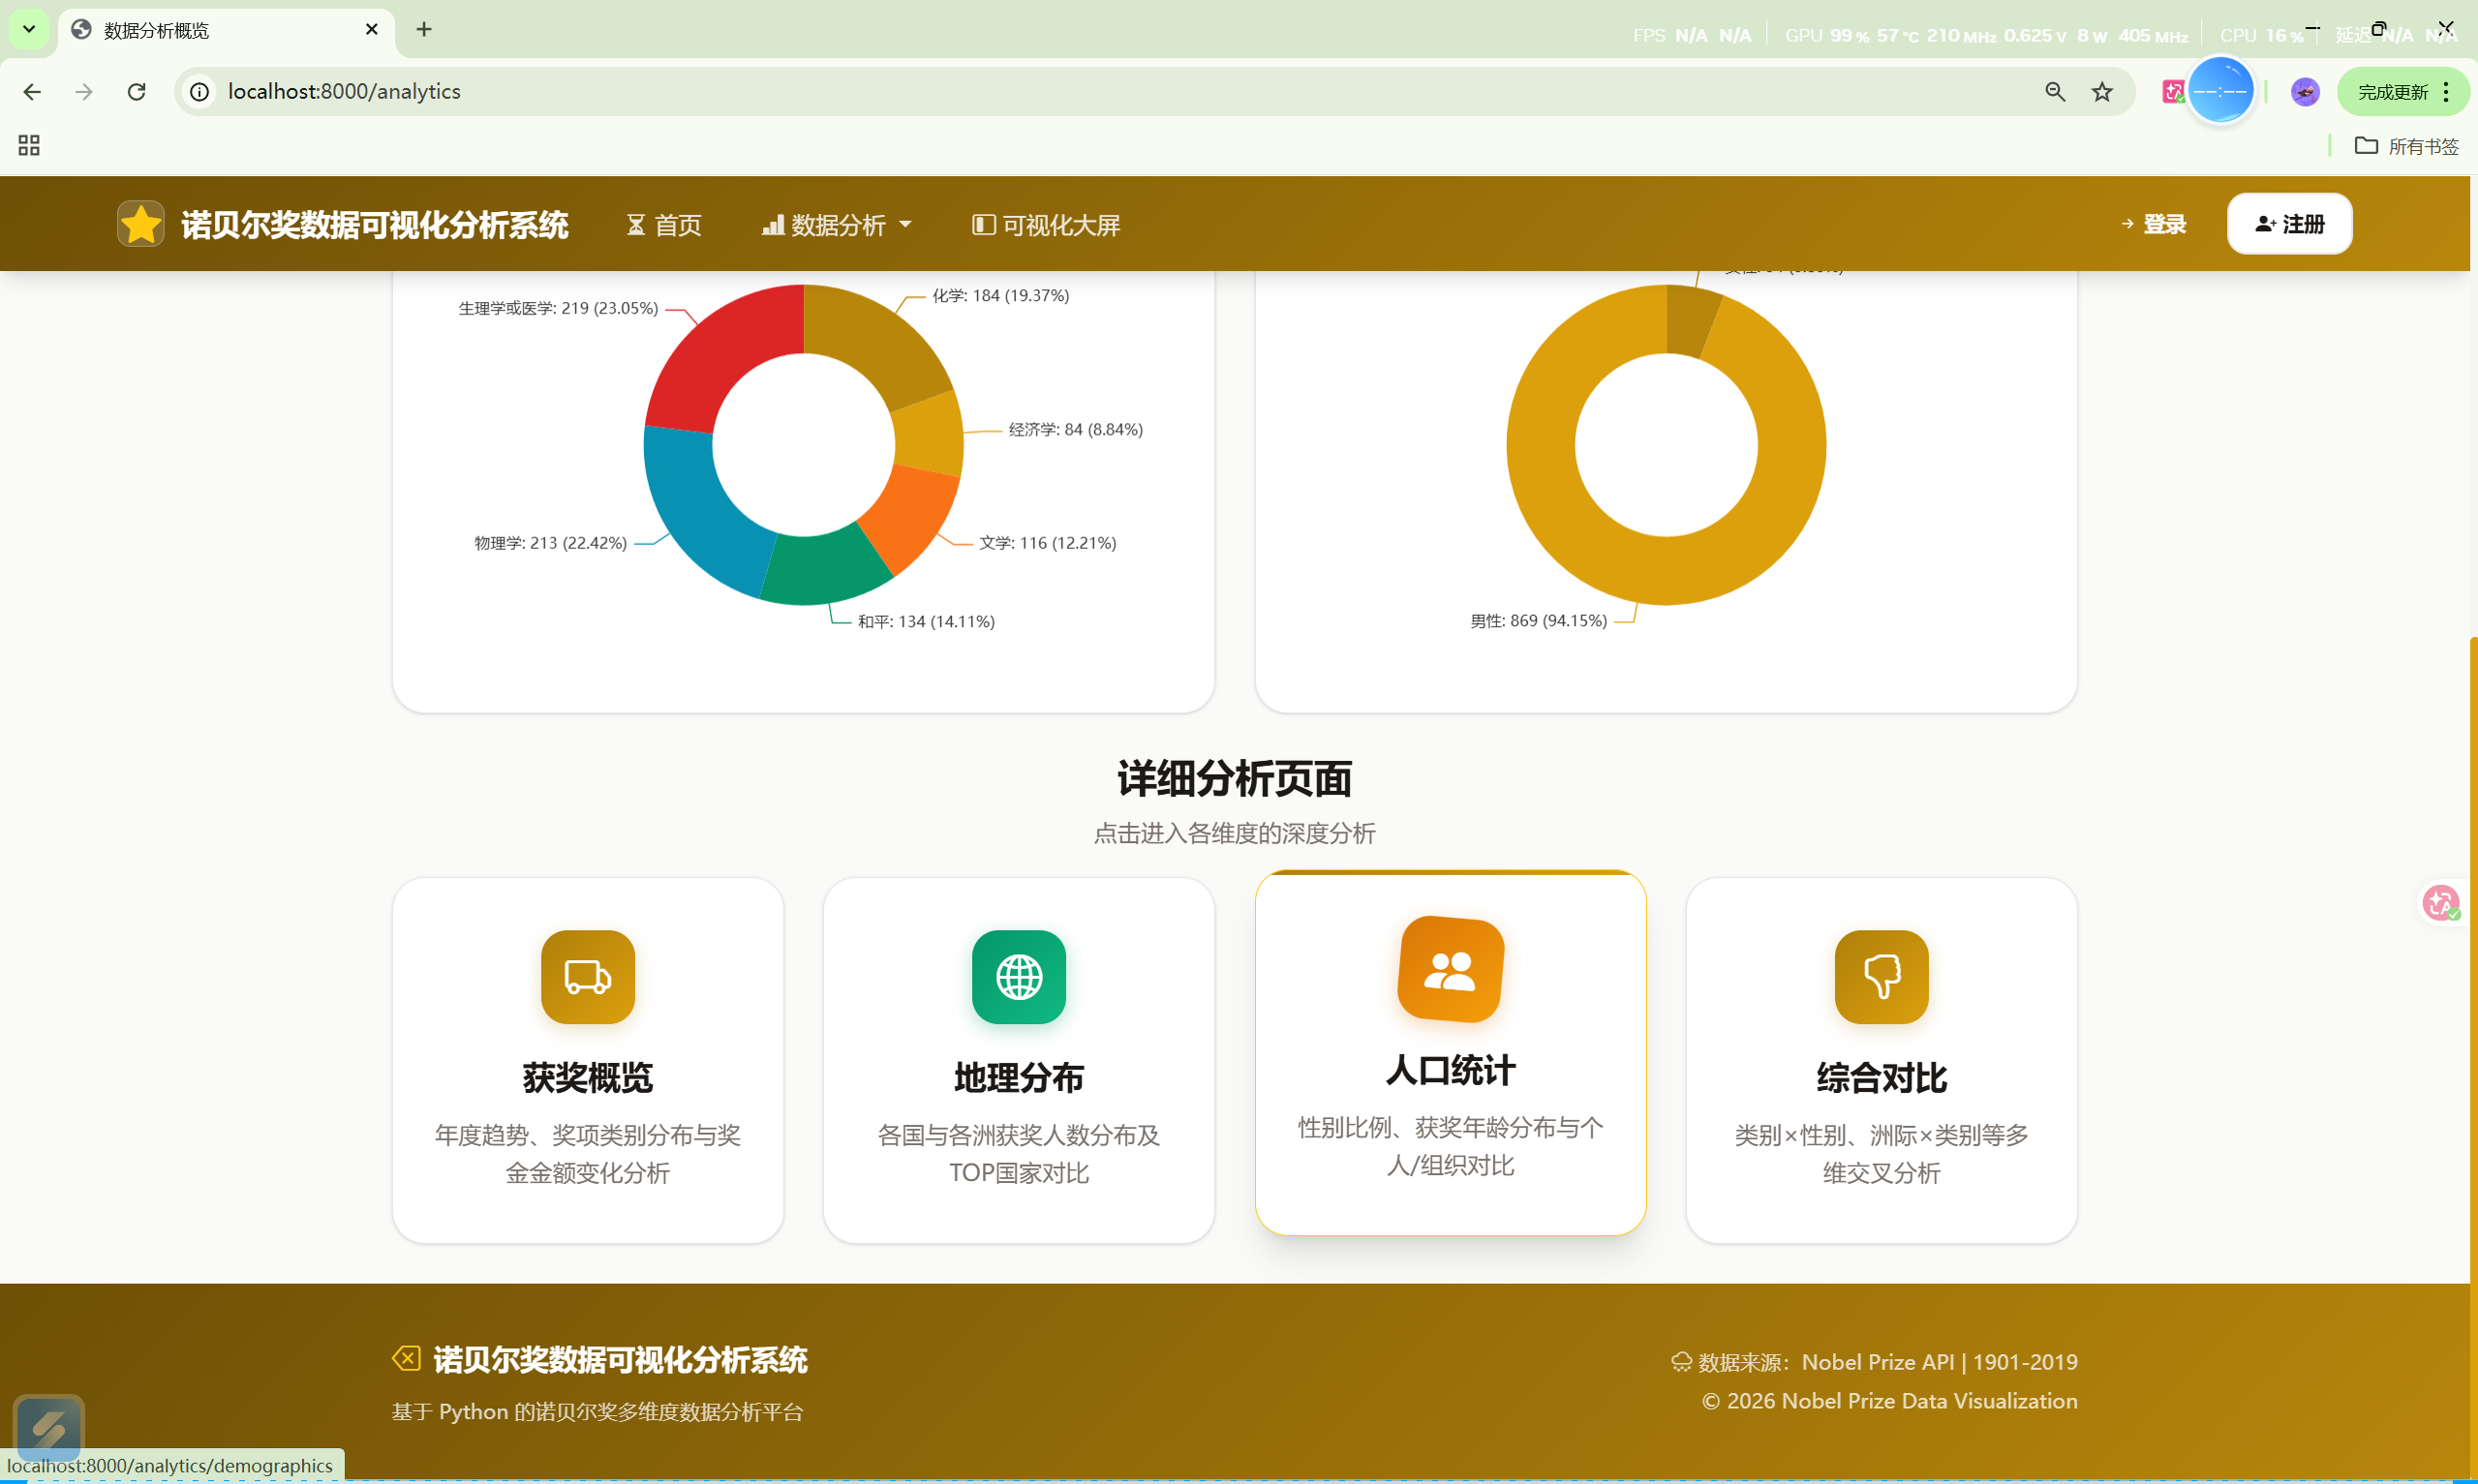Click the globe icon on 地理分布 card
Viewport: 2478px width, 1484px height.
(1018, 976)
